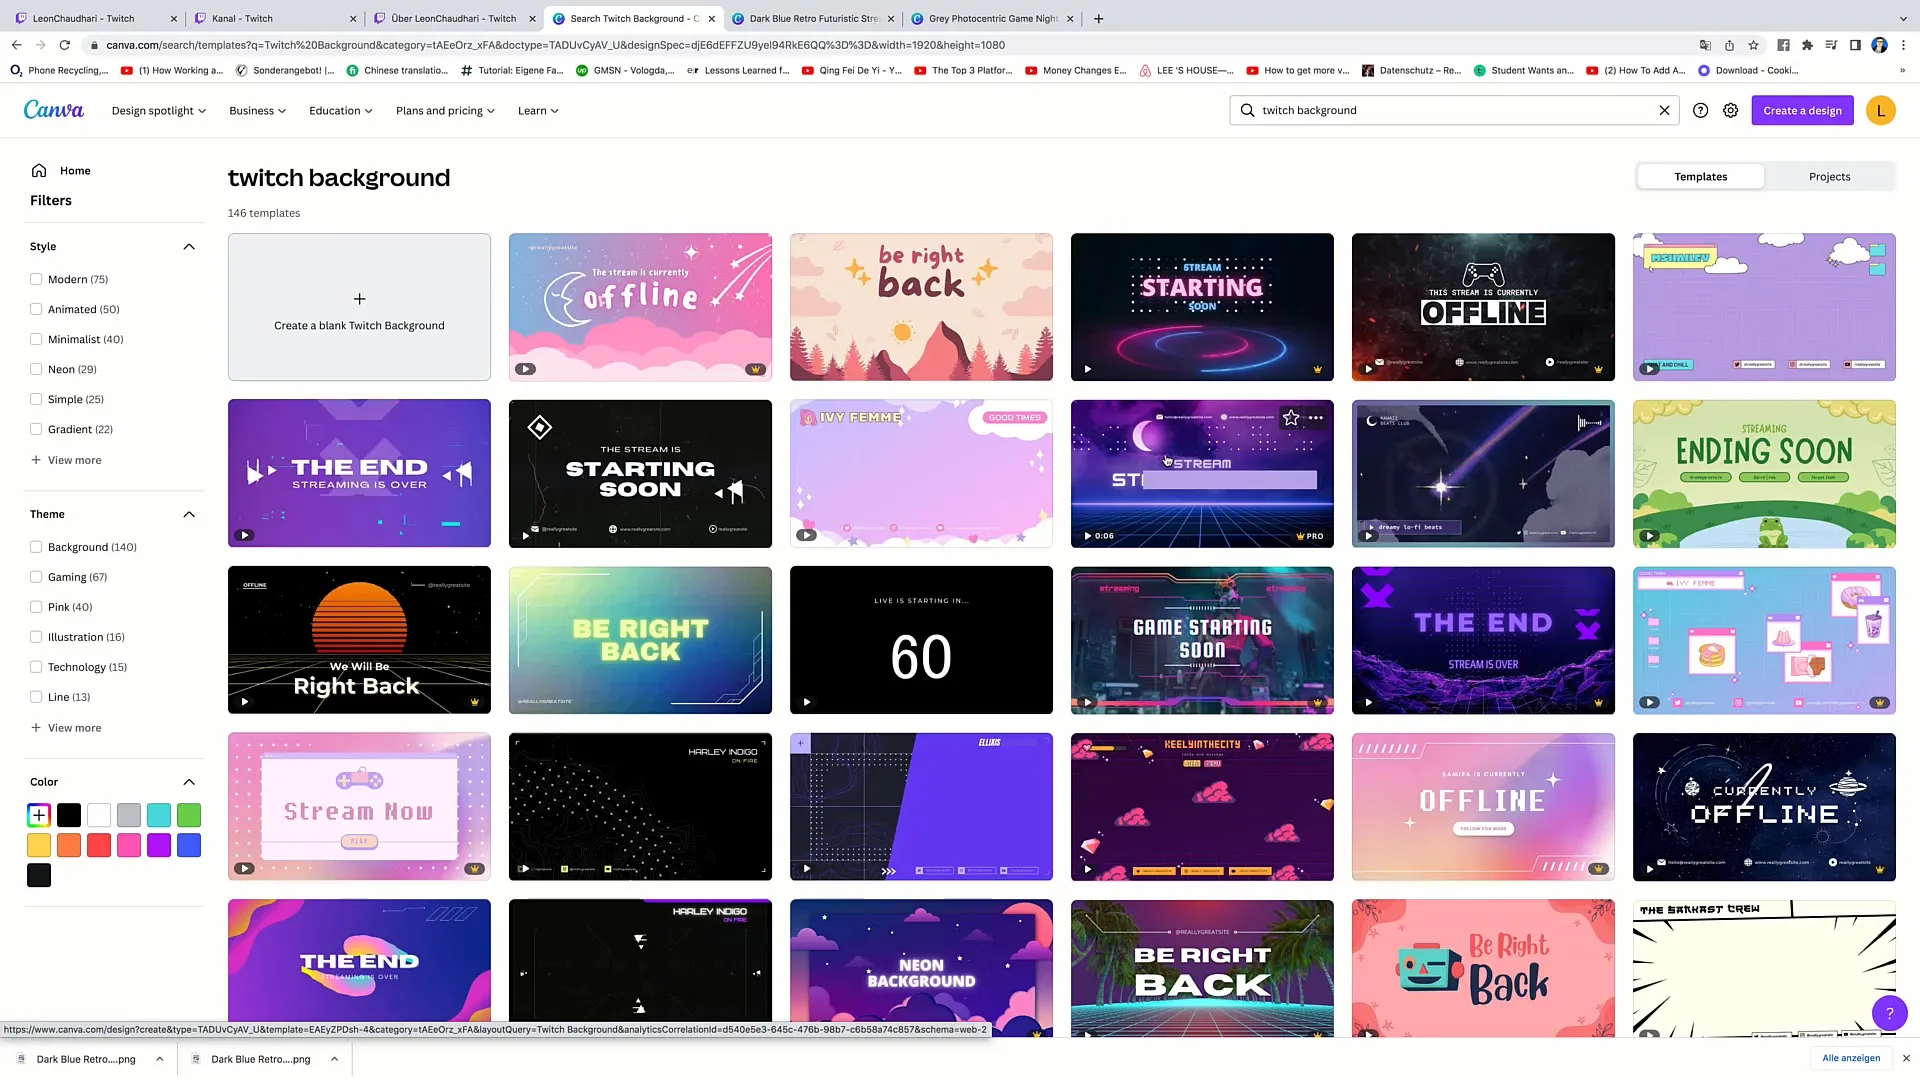
Task: Click the settings gear icon in toolbar
Action: point(1731,109)
